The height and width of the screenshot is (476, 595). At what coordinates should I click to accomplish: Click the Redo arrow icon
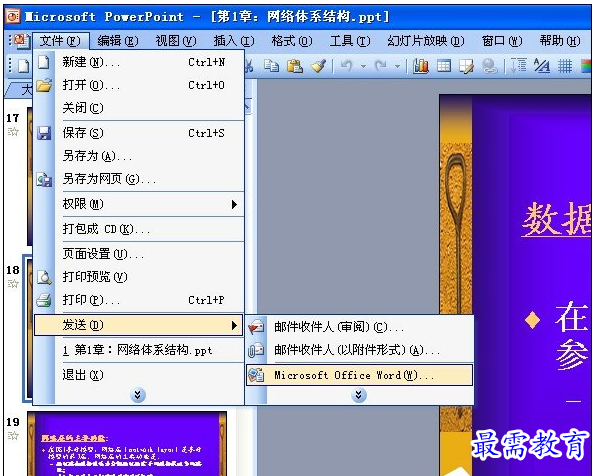coord(380,66)
